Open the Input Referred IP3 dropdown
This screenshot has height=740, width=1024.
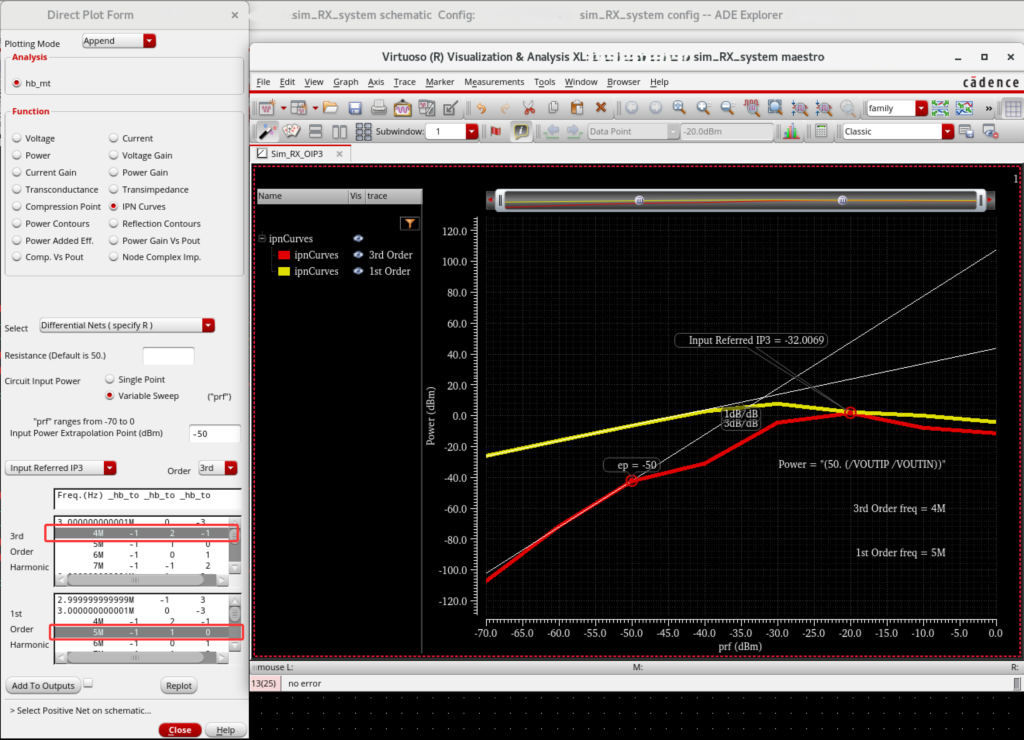pos(110,468)
